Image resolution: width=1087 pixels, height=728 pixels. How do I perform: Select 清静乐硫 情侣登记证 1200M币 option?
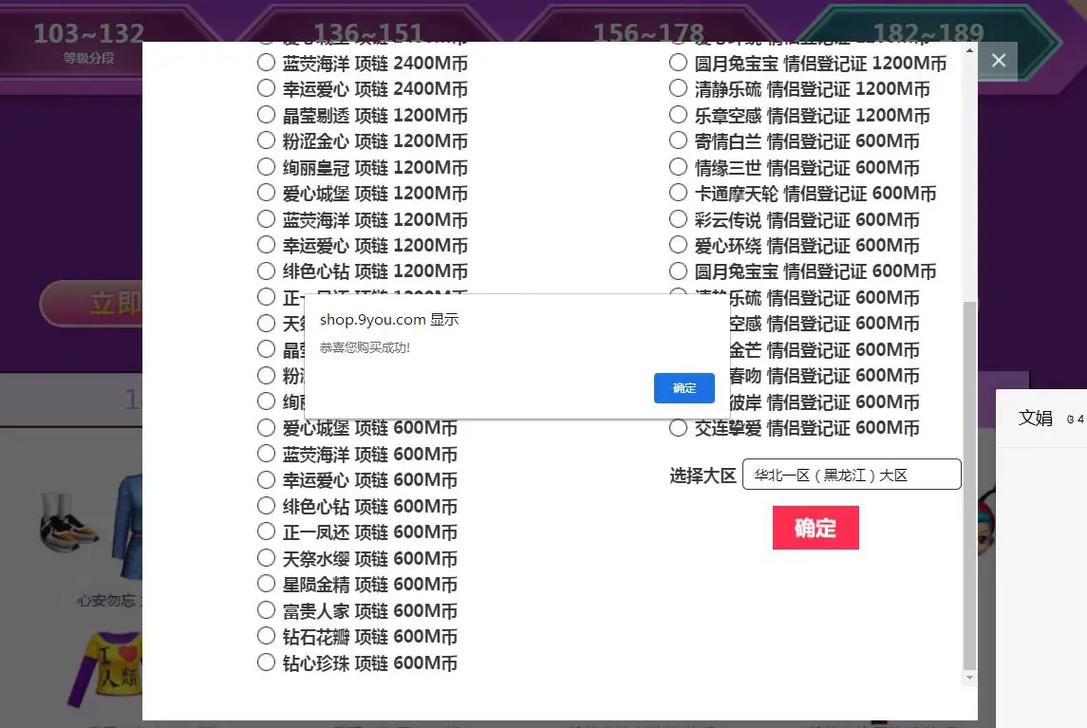pyautogui.click(x=677, y=88)
